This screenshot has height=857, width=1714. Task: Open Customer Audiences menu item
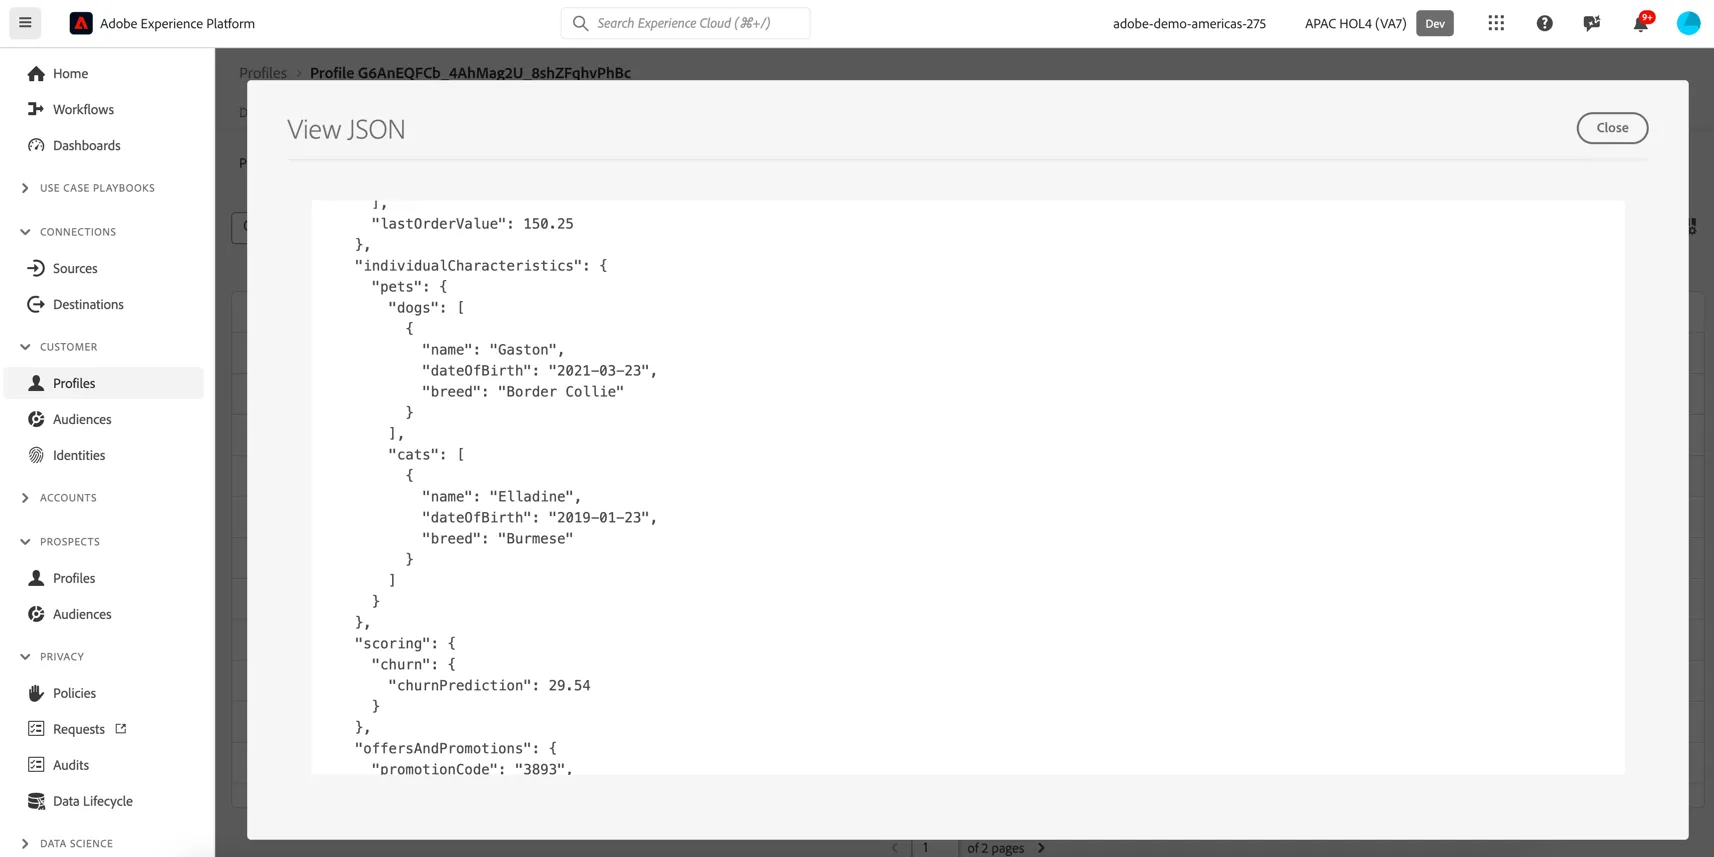[x=104, y=419]
